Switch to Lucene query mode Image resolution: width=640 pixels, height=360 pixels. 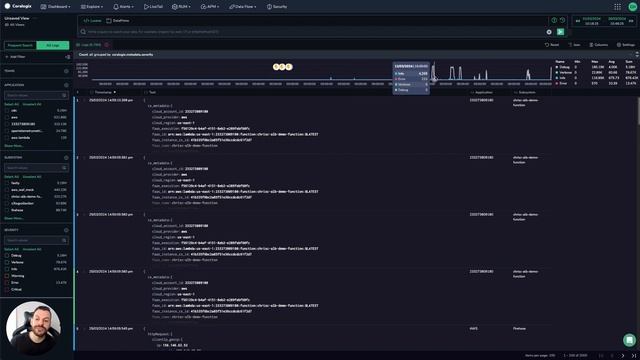[93, 20]
